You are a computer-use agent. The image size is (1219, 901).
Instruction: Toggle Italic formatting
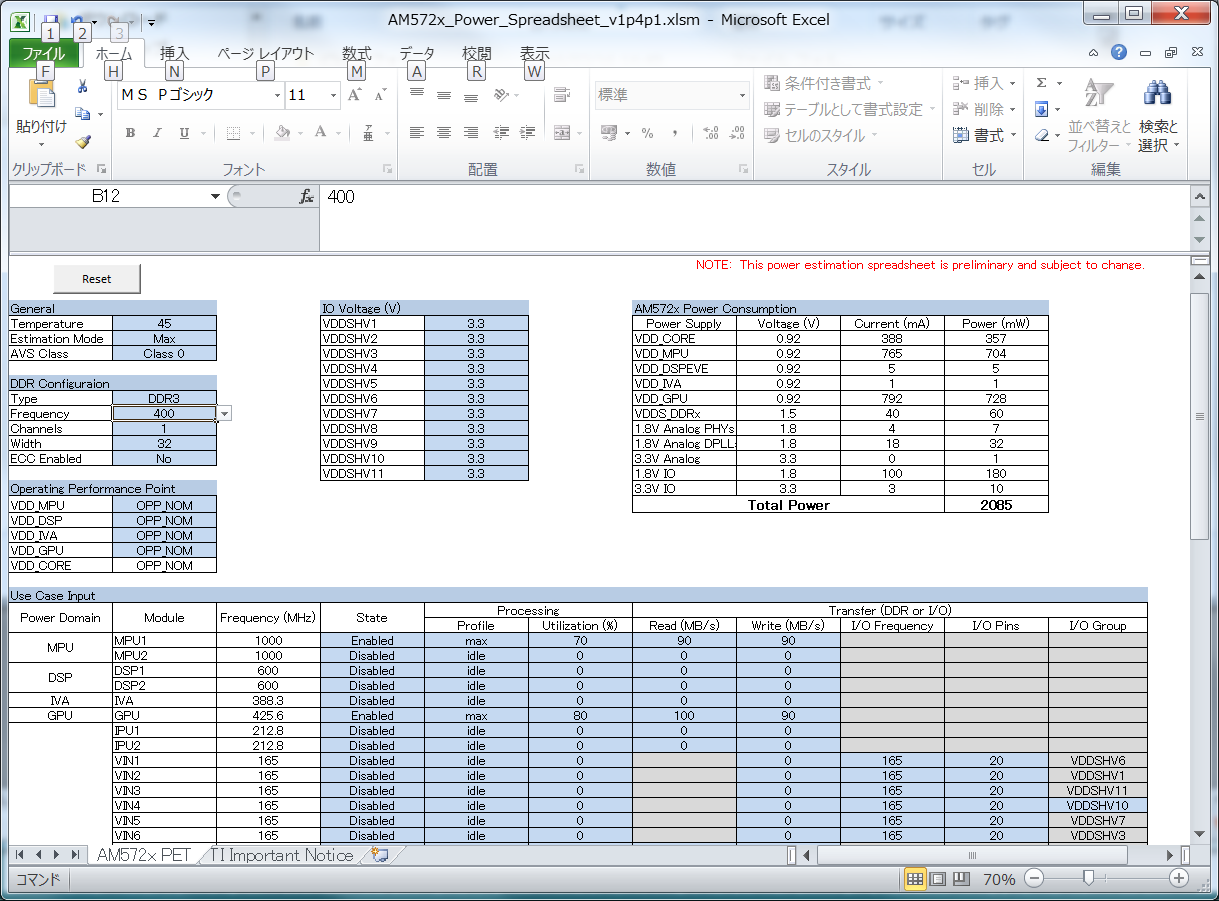point(157,133)
